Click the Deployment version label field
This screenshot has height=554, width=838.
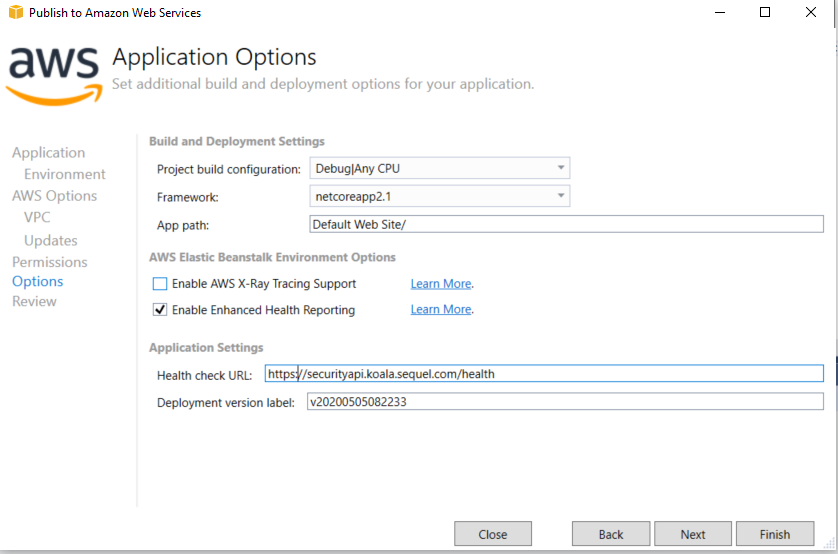coord(565,402)
